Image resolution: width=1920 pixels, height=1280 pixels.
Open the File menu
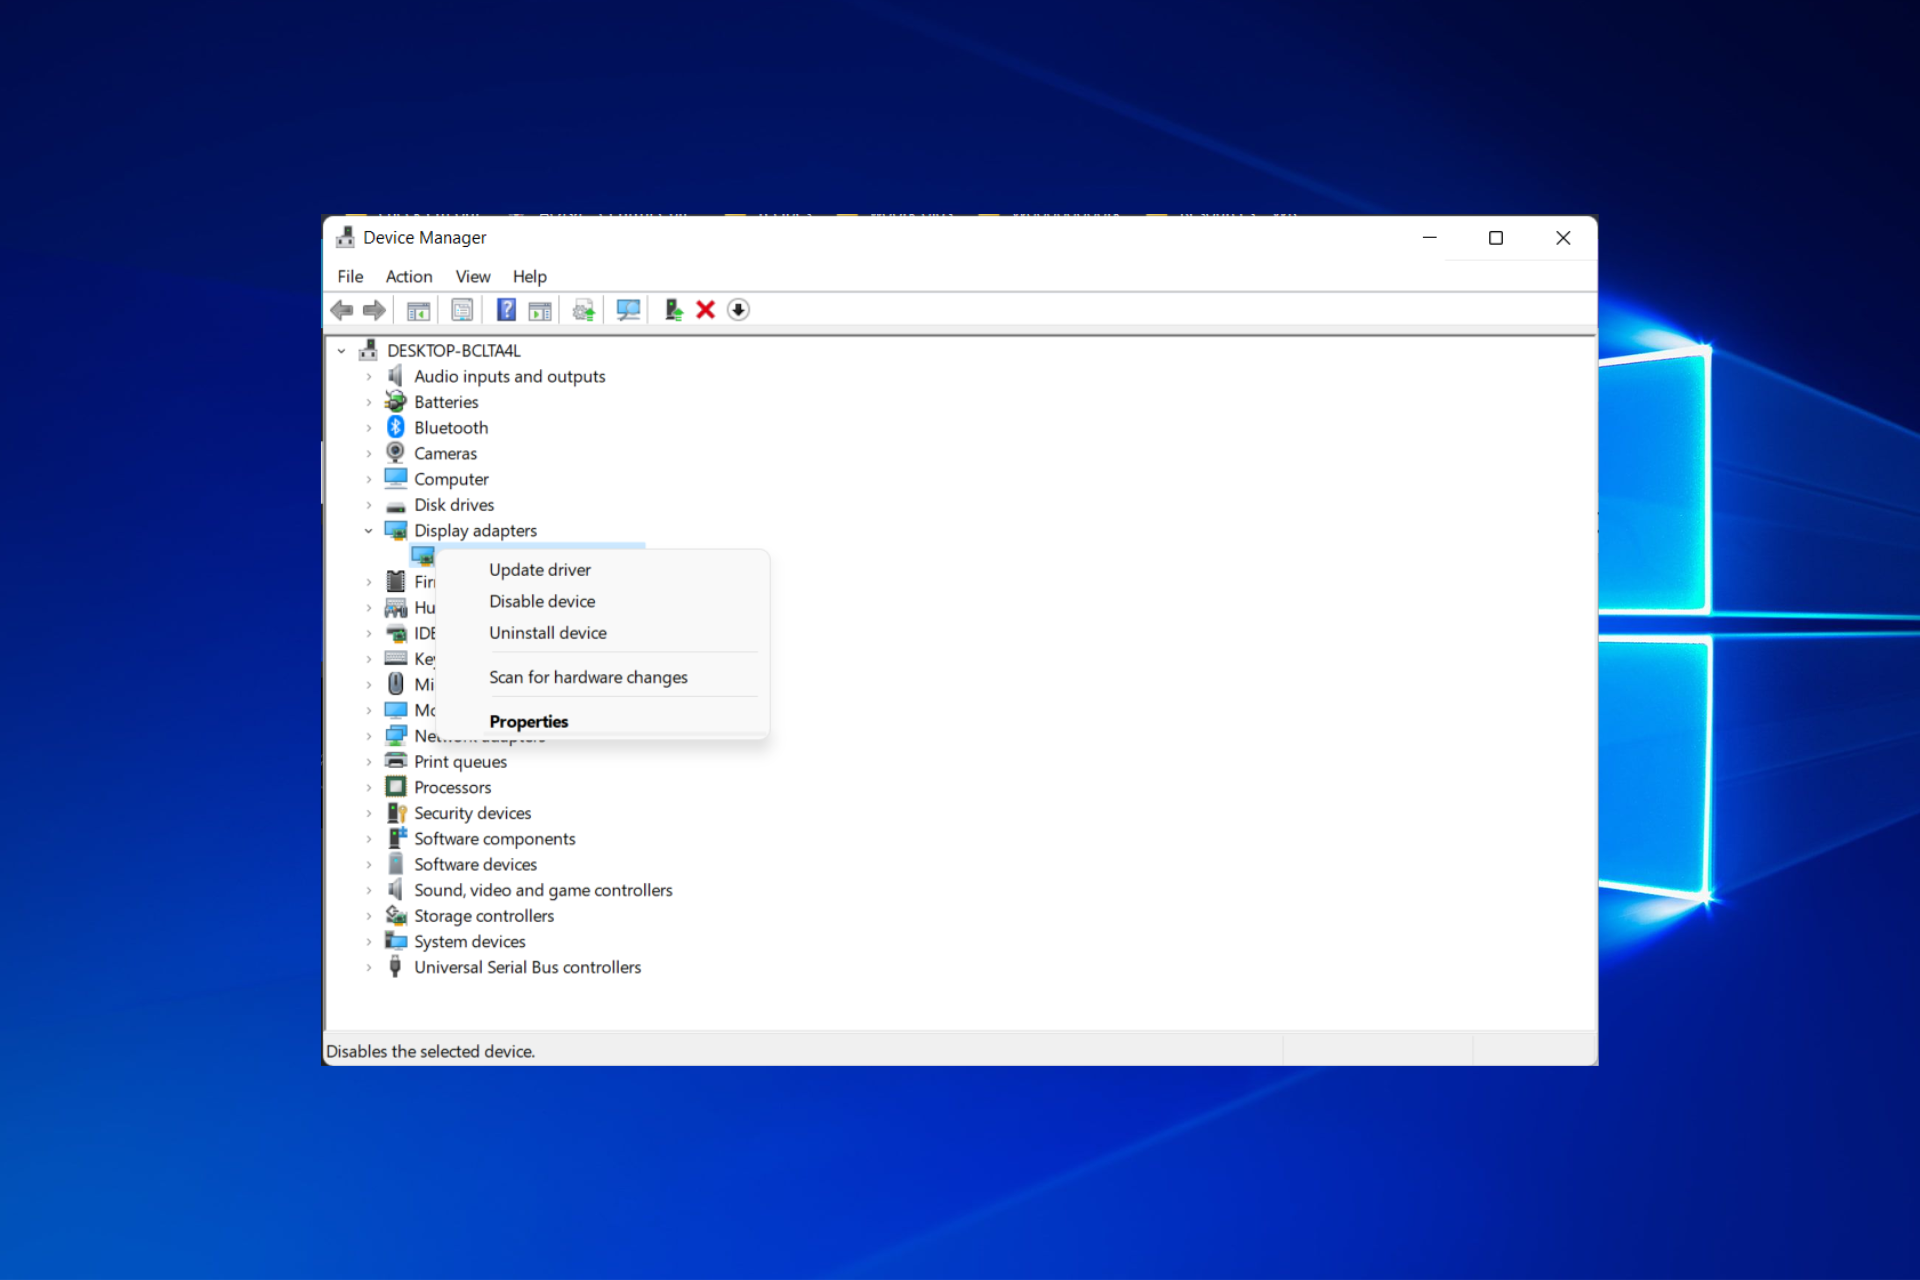[350, 276]
